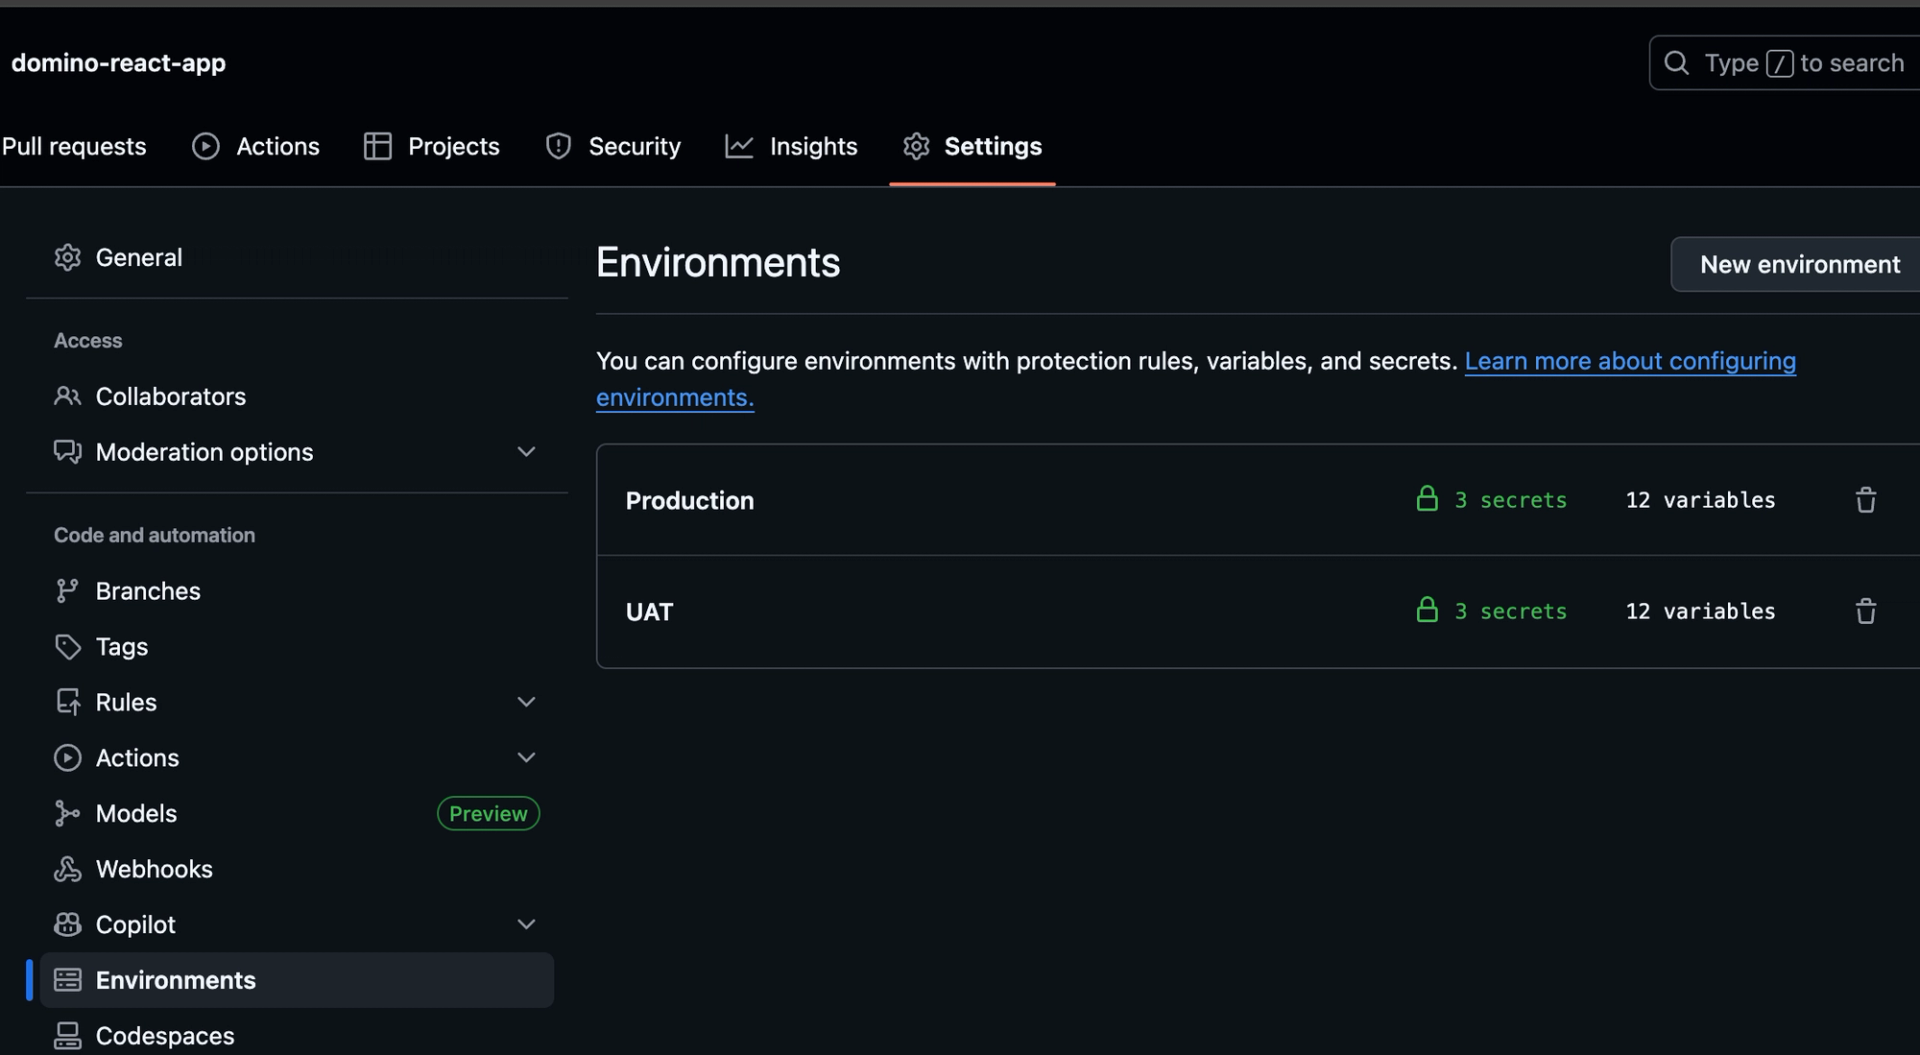1920x1055 pixels.
Task: Click the lock icon in Production row
Action: [x=1427, y=498]
